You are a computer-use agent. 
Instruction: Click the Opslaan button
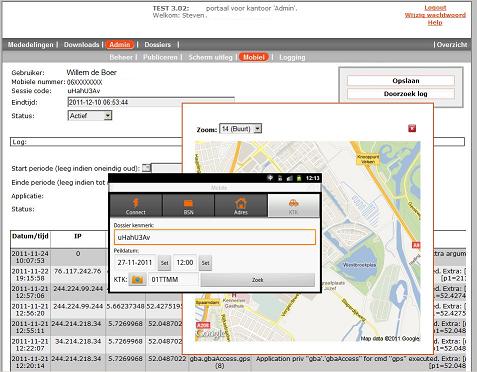pos(401,81)
